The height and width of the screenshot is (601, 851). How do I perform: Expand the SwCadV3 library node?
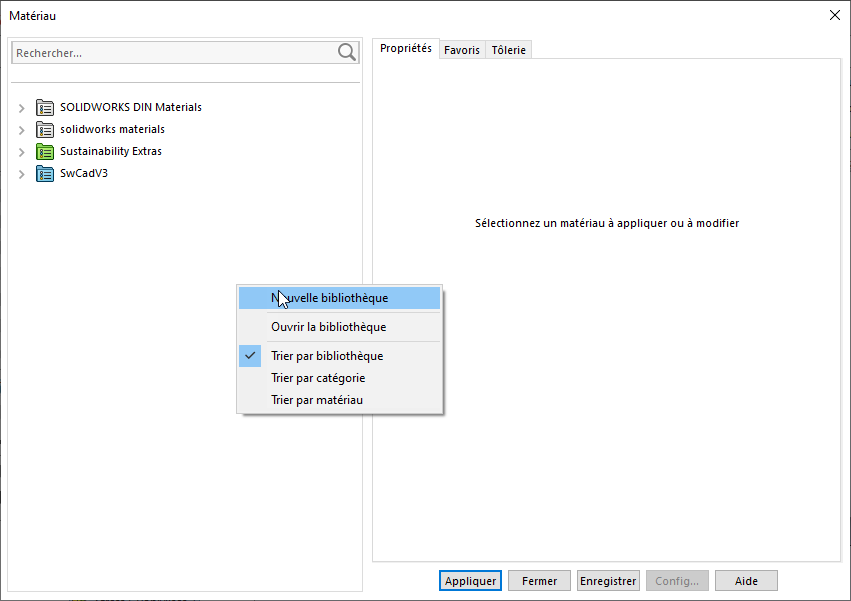pyautogui.click(x=22, y=174)
